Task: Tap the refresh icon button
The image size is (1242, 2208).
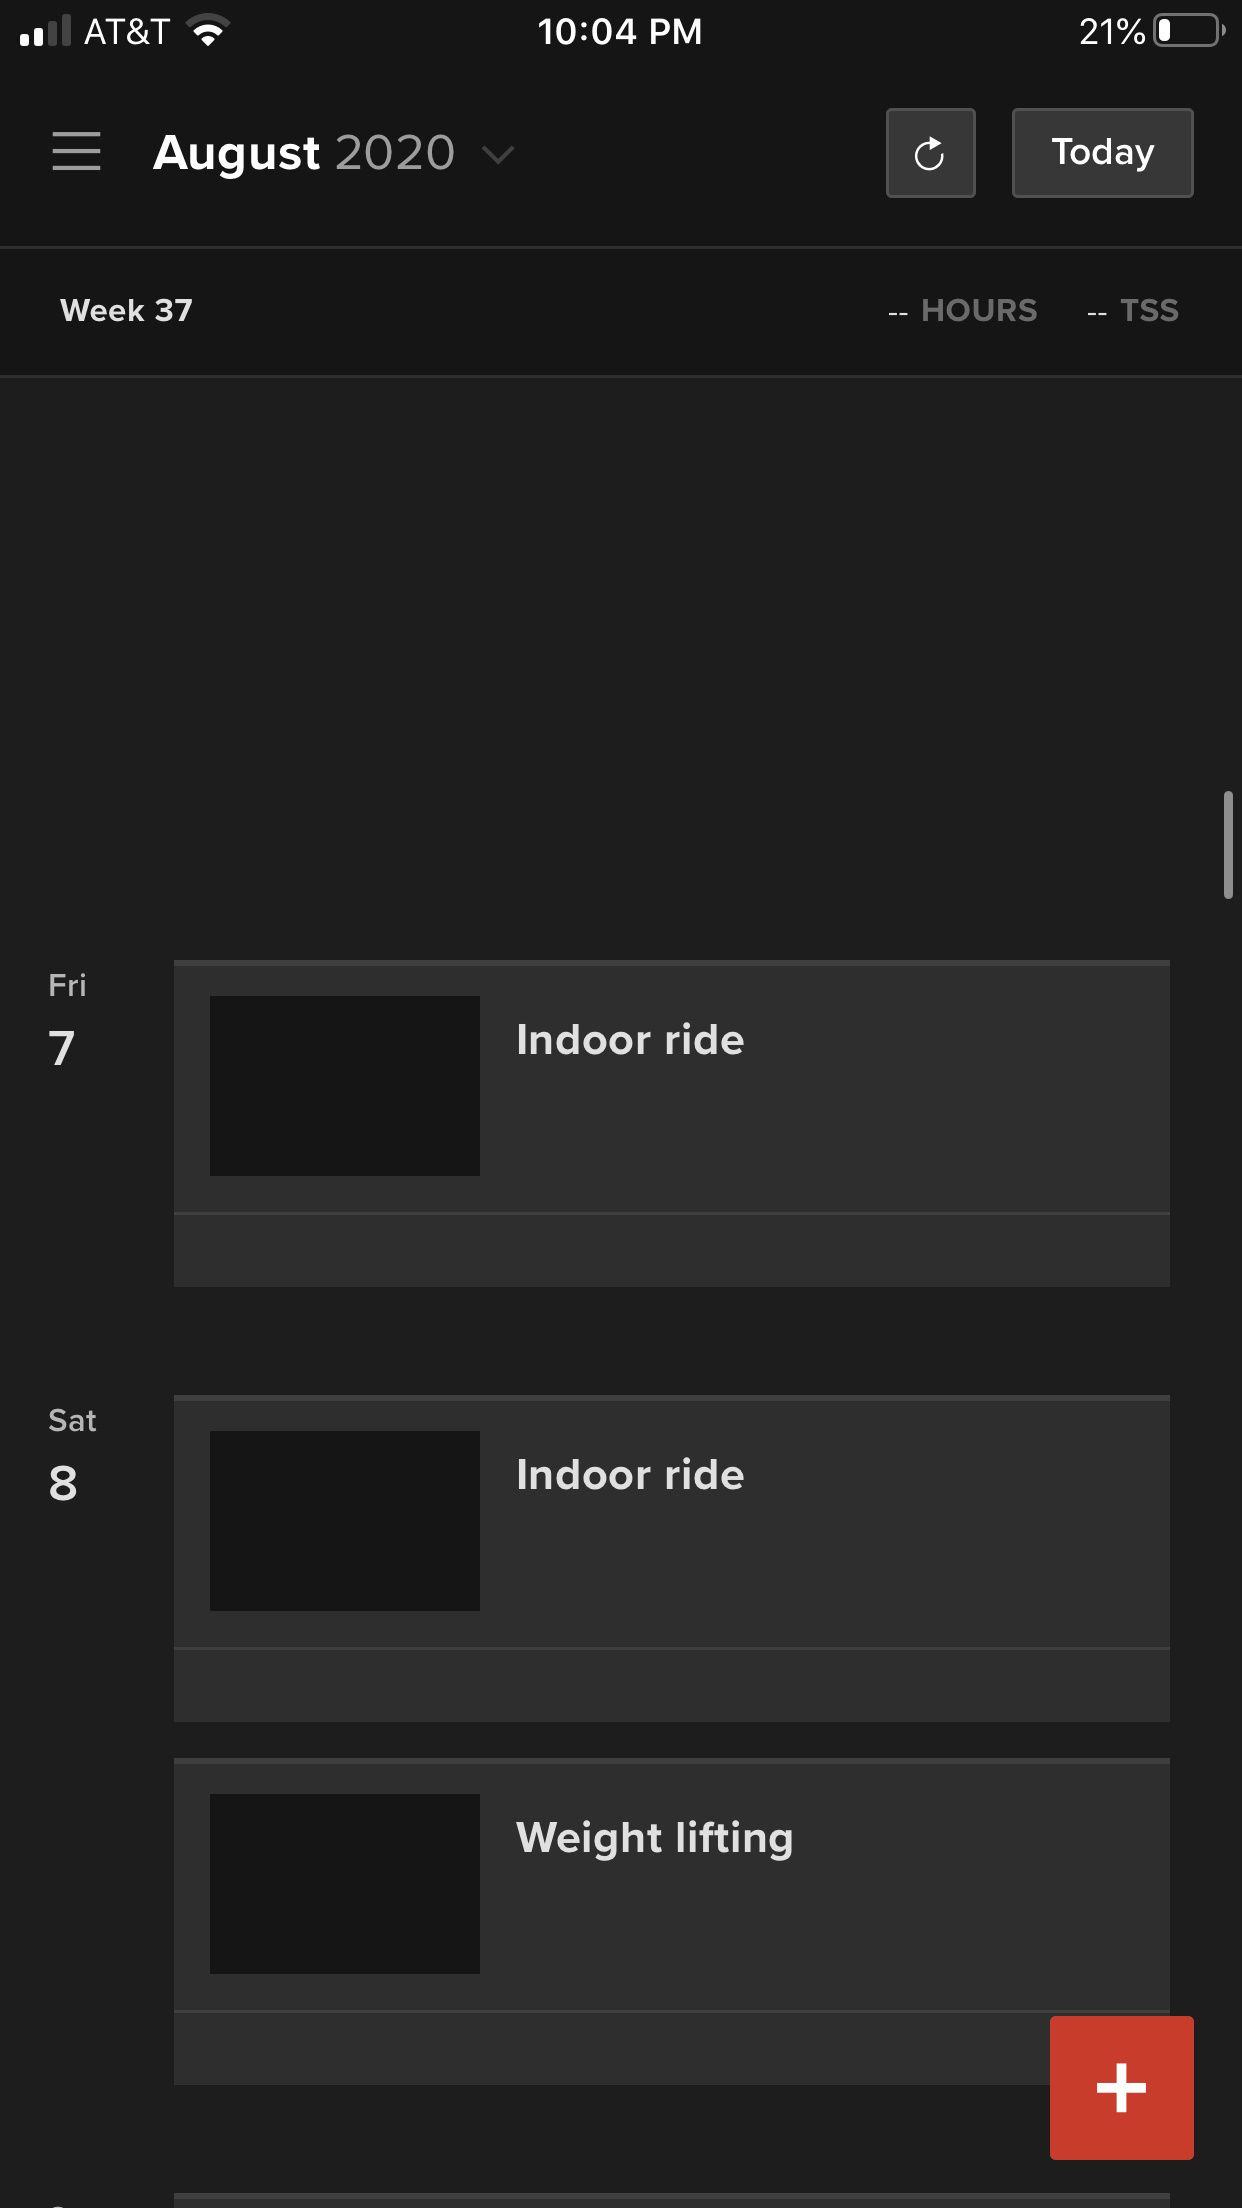Action: pyautogui.click(x=930, y=153)
